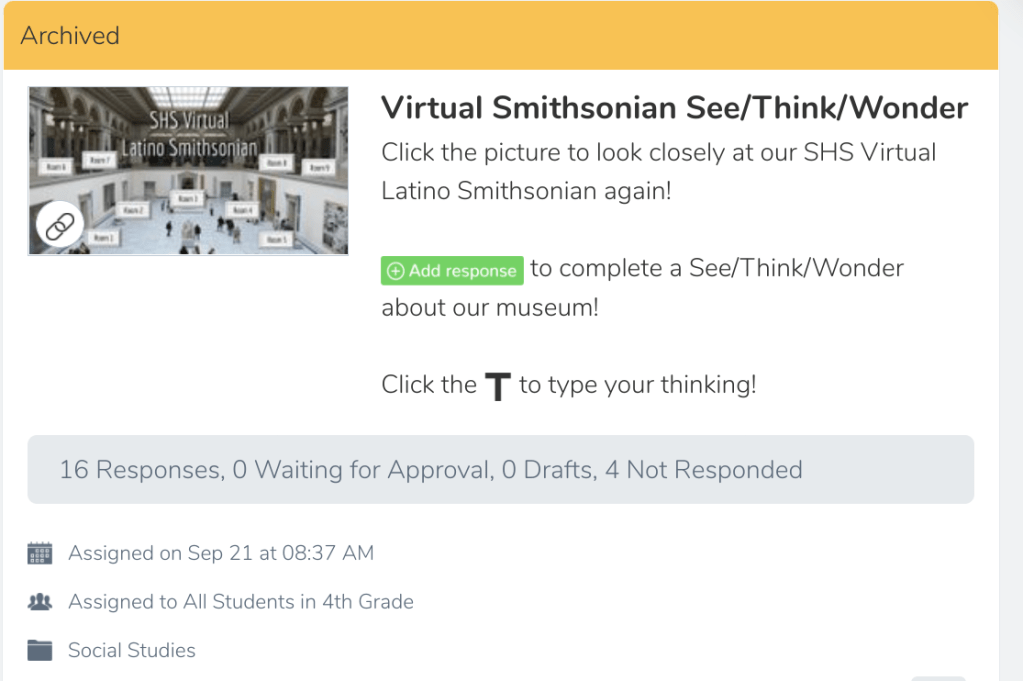This screenshot has width=1023, height=681.
Task: Click Assigned to All Students in 4th Grade
Action: (x=240, y=602)
